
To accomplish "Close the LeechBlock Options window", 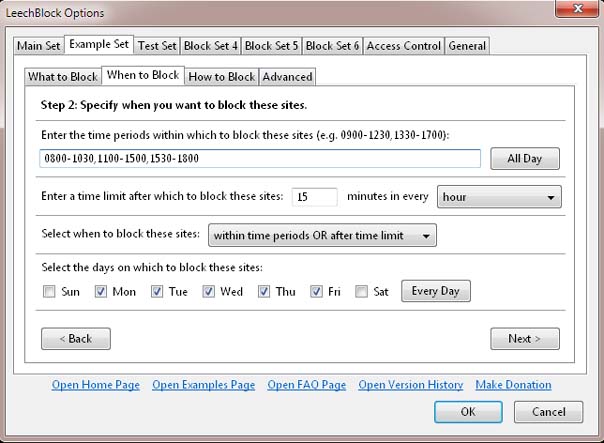I will click(573, 11).
